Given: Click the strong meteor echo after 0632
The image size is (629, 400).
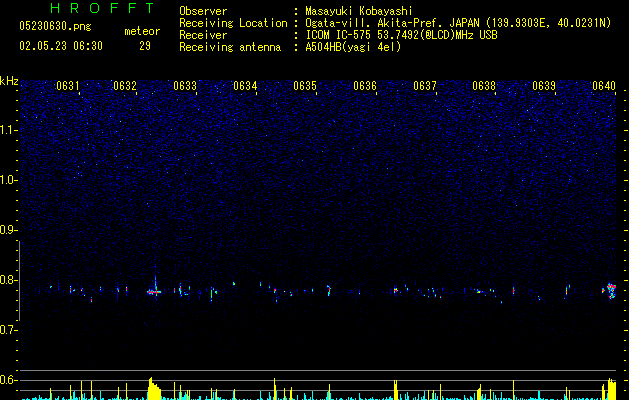Looking at the screenshot, I should pos(154,292).
